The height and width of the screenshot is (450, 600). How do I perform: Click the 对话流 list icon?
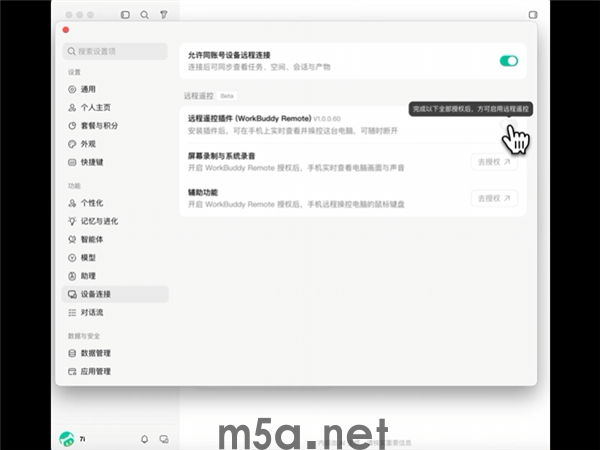pyautogui.click(x=72, y=313)
